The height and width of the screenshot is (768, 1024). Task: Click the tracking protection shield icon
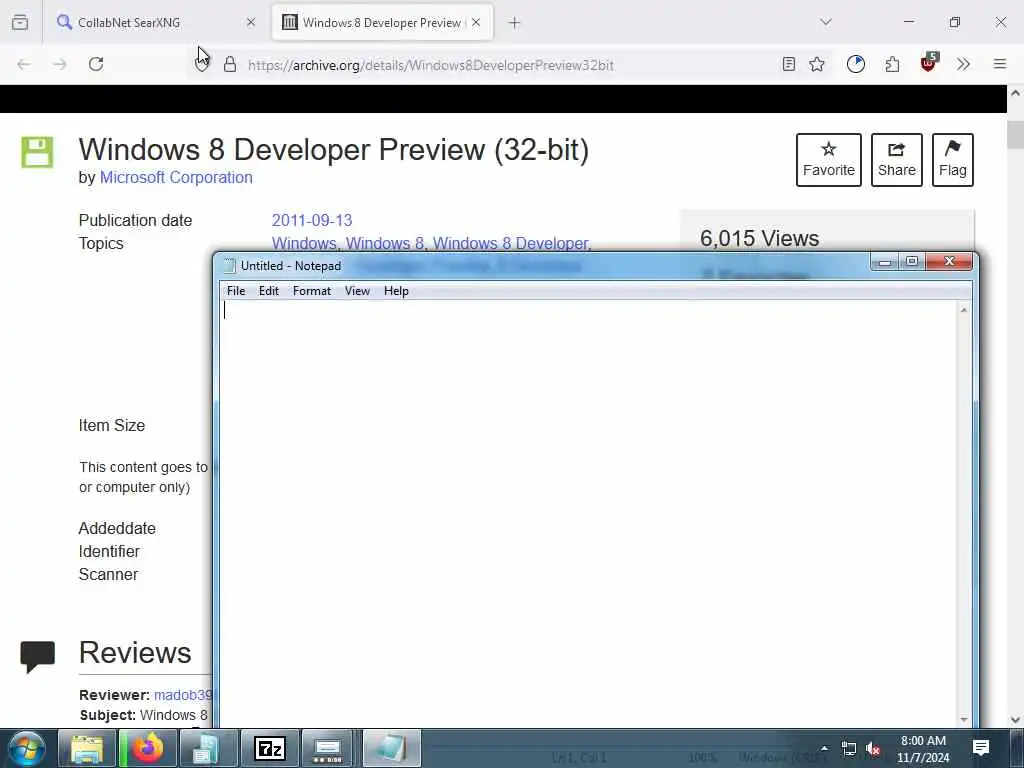tap(202, 64)
